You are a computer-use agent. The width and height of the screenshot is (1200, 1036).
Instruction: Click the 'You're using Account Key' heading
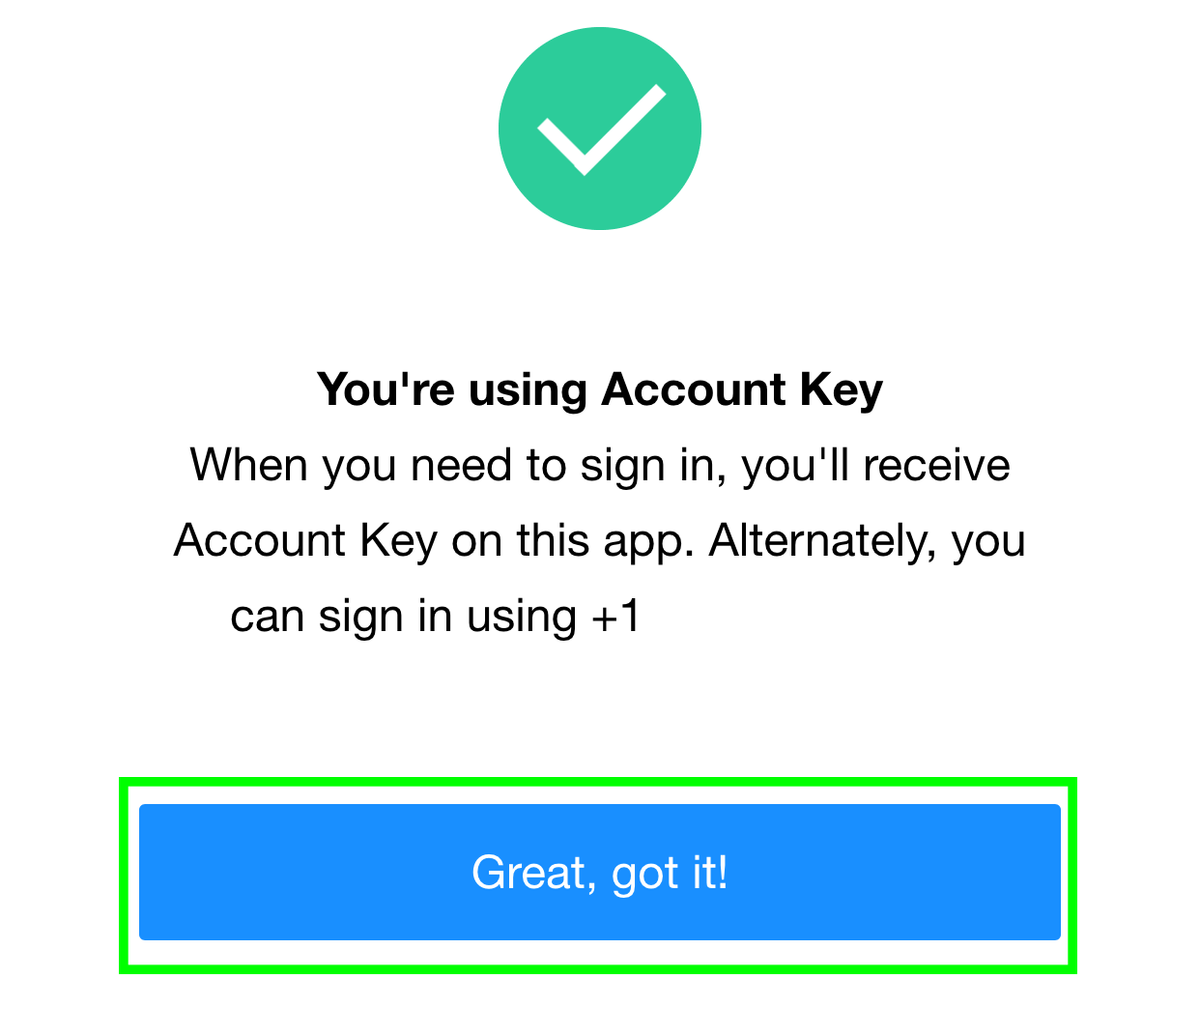[x=599, y=389]
